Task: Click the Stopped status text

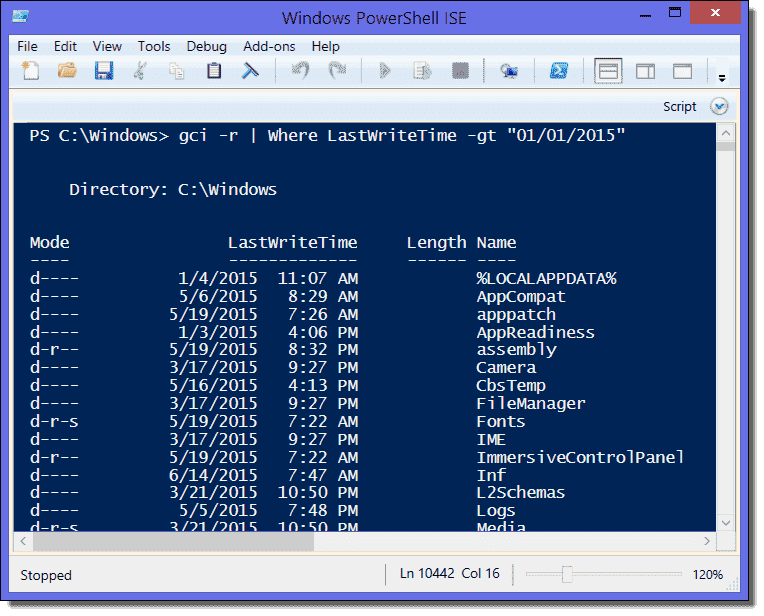Action: coord(46,575)
